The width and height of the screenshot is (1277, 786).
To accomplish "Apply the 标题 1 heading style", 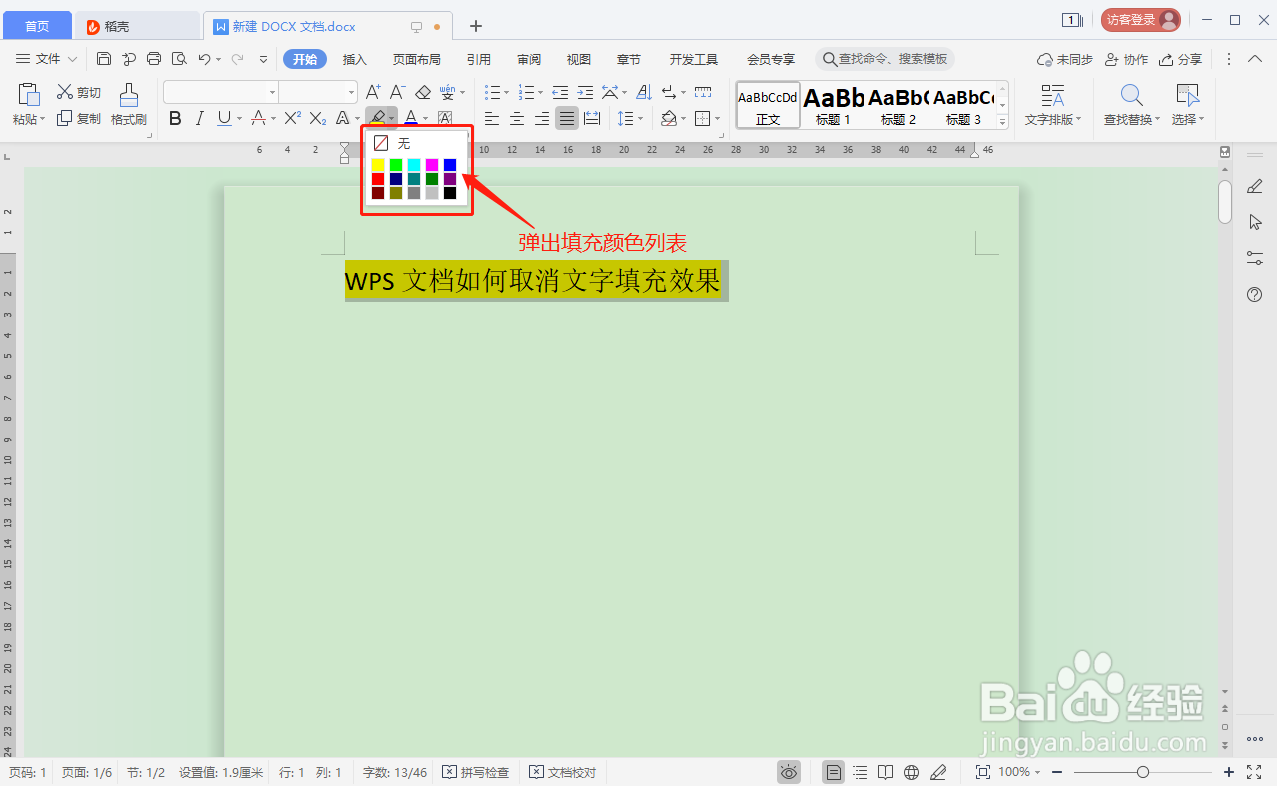I will pyautogui.click(x=833, y=105).
